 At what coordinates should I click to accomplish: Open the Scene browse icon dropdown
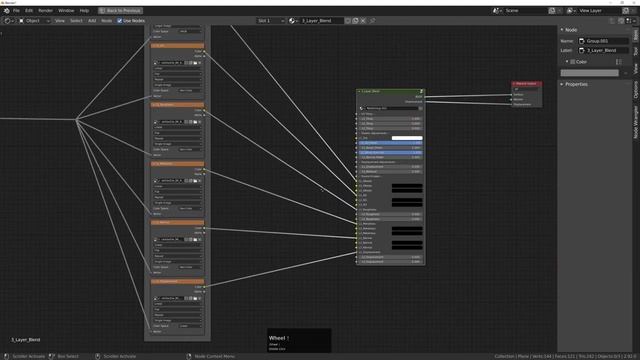tap(497, 11)
